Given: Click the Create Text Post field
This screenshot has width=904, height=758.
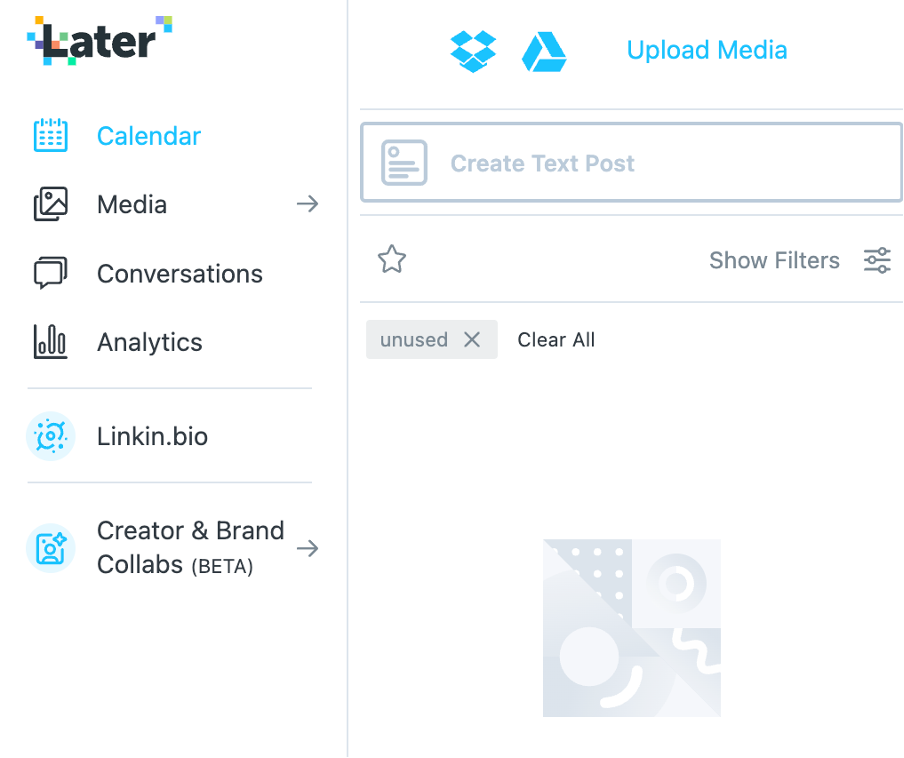Looking at the screenshot, I should pos(631,162).
